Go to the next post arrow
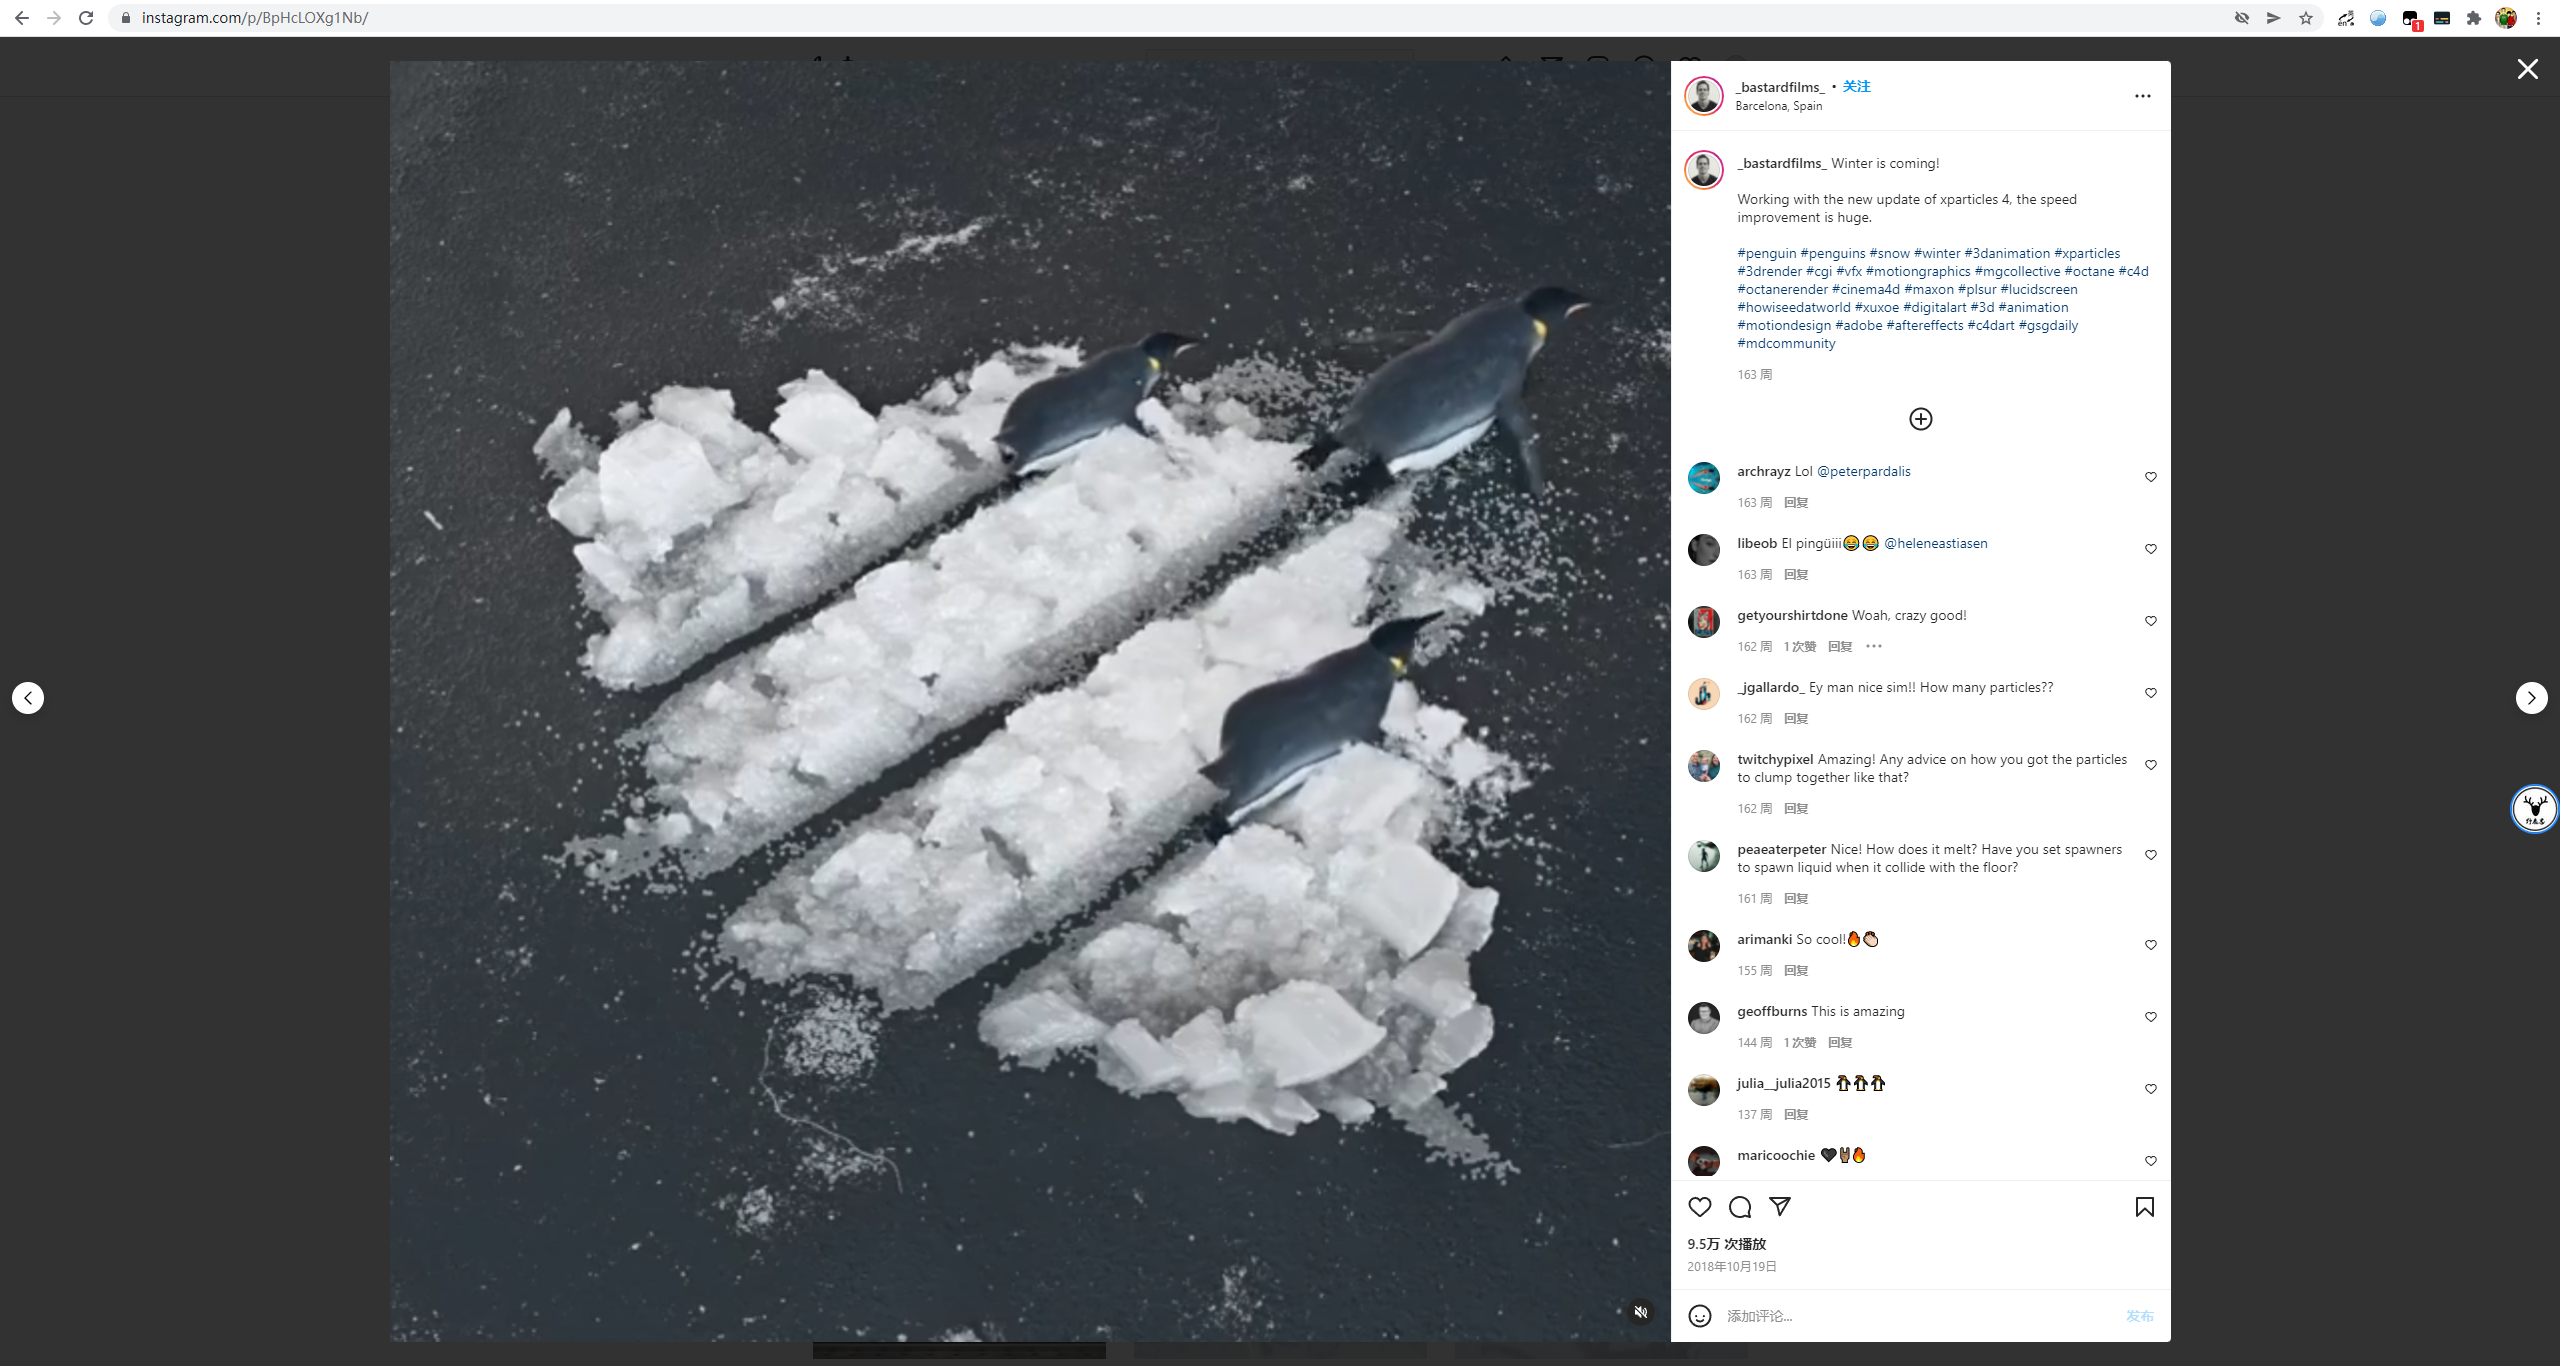Viewport: 2560px width, 1366px height. pos(2531,698)
